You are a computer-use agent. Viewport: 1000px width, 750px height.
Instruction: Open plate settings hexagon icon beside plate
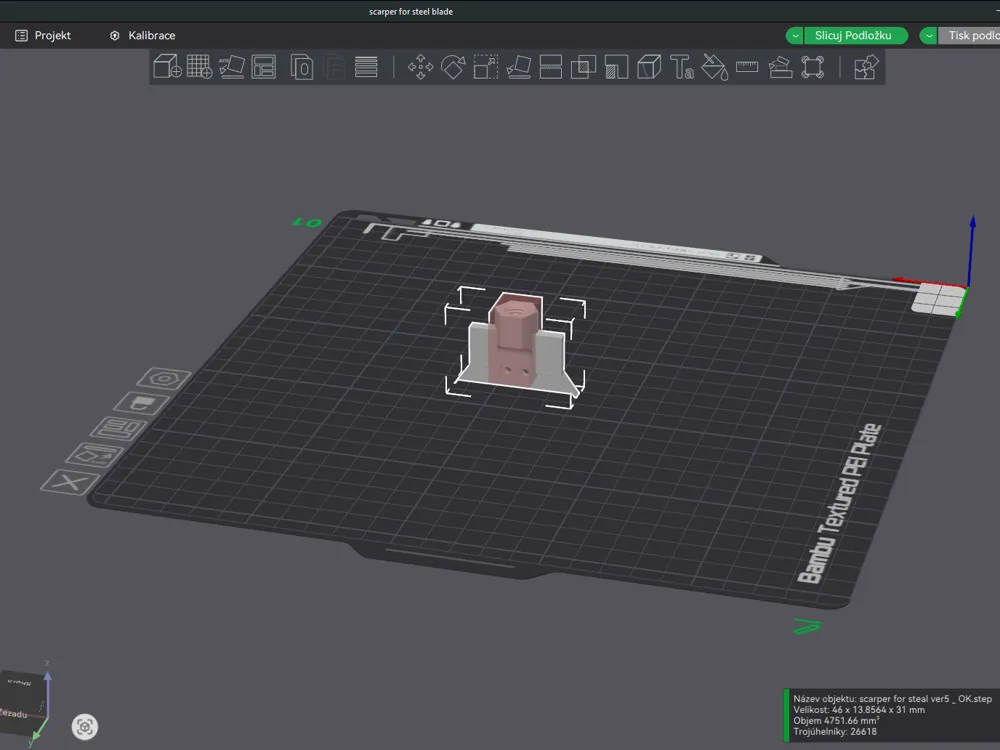tap(164, 379)
